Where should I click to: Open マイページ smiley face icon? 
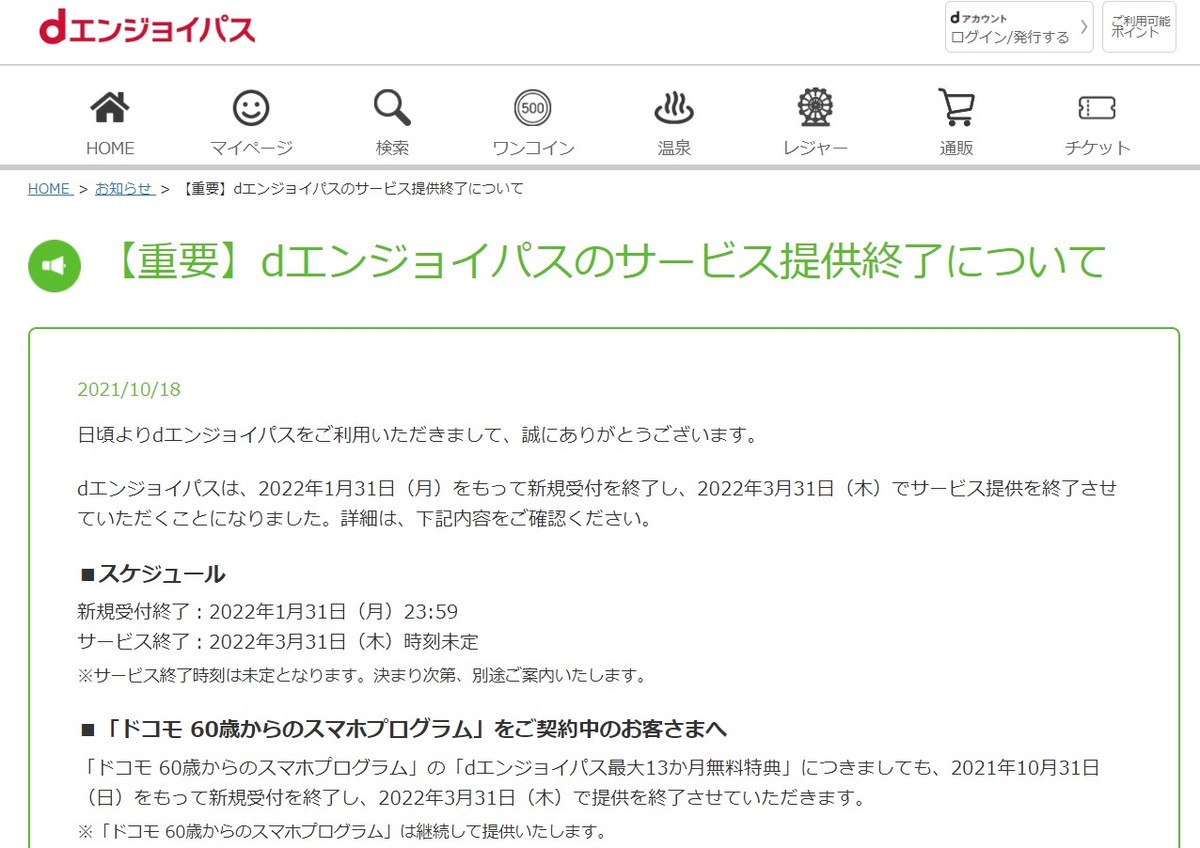251,108
